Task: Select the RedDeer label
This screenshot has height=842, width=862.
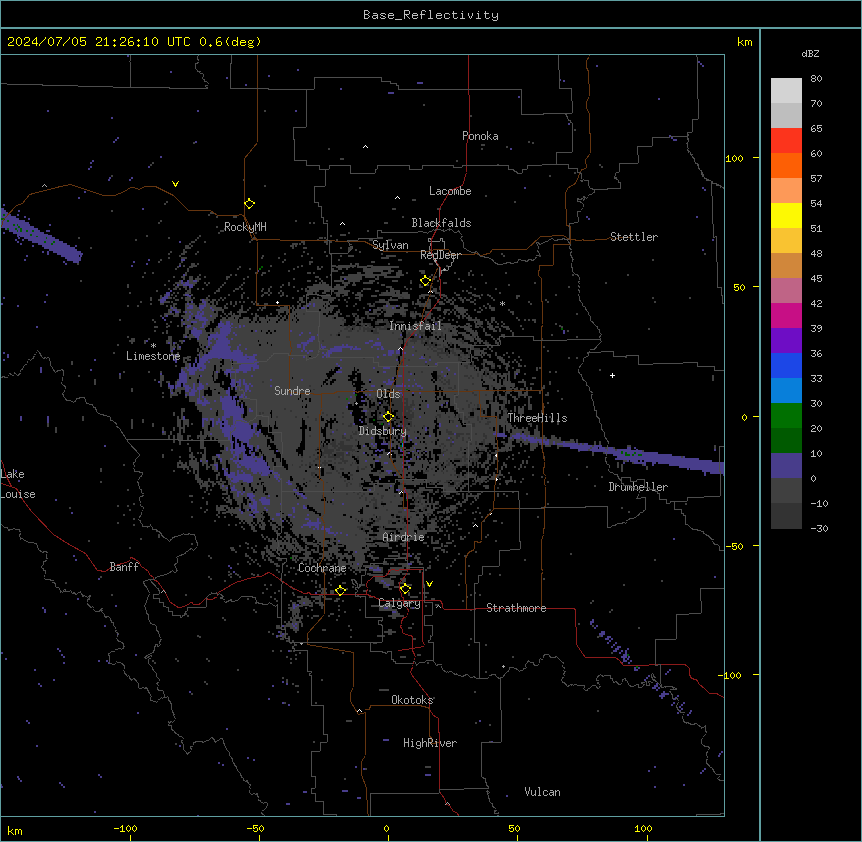Action: tap(440, 255)
